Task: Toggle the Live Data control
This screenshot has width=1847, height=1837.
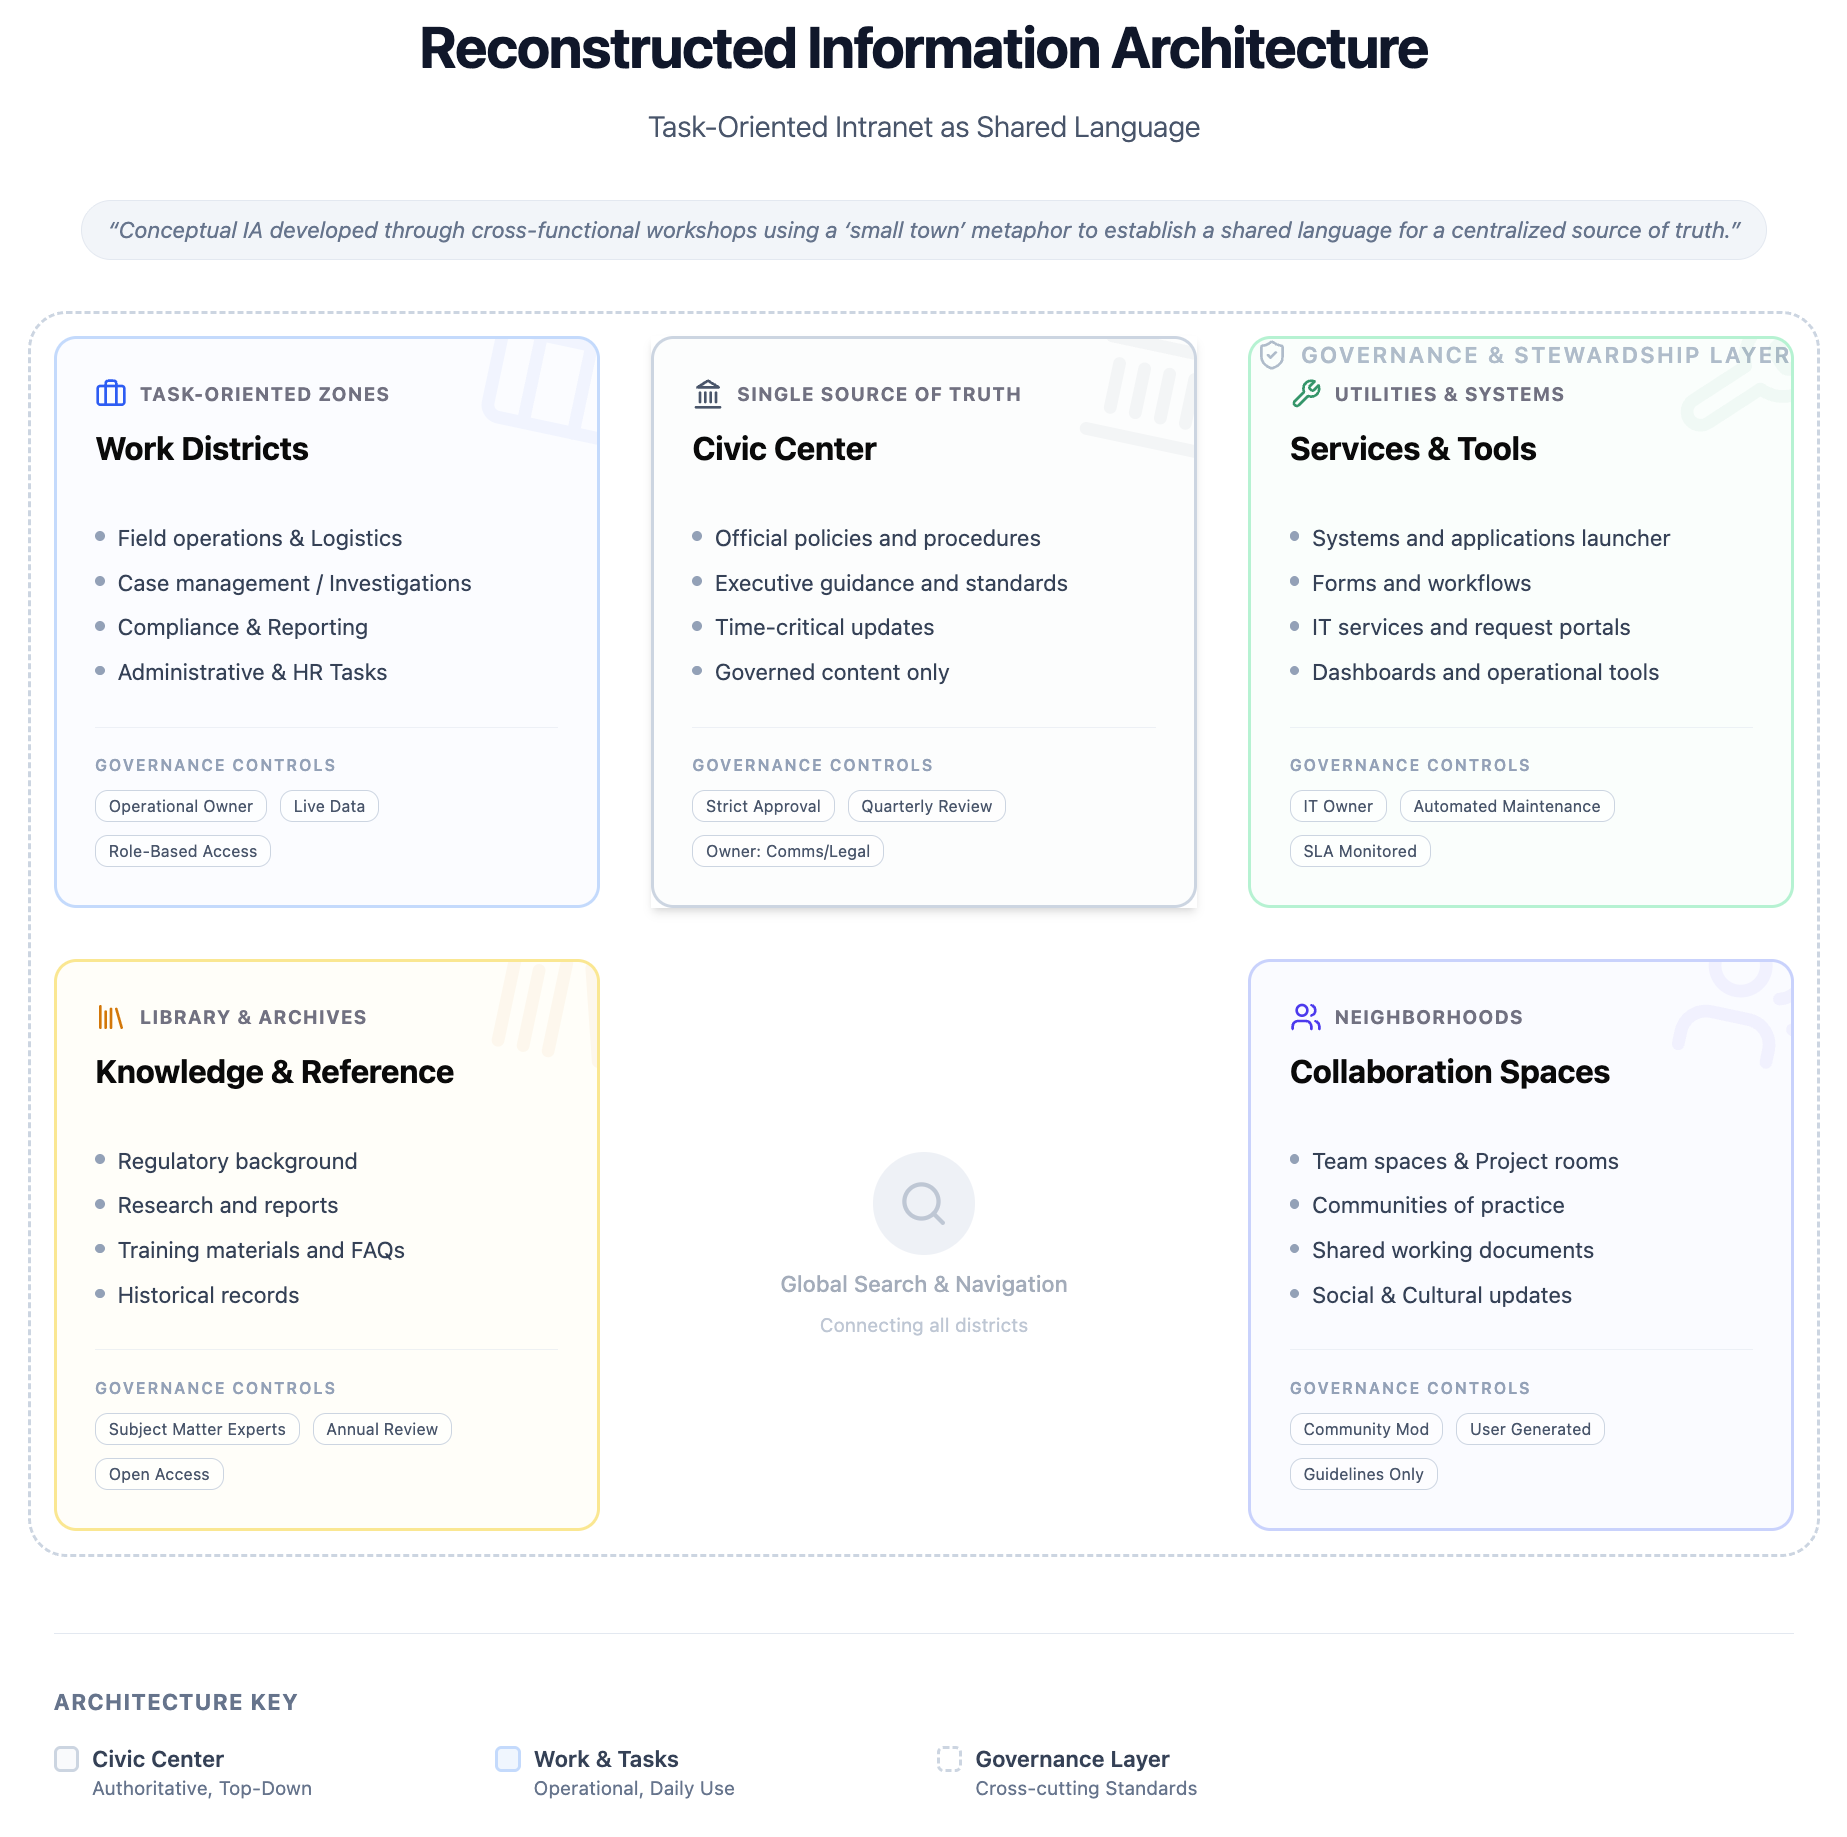Action: 328,806
